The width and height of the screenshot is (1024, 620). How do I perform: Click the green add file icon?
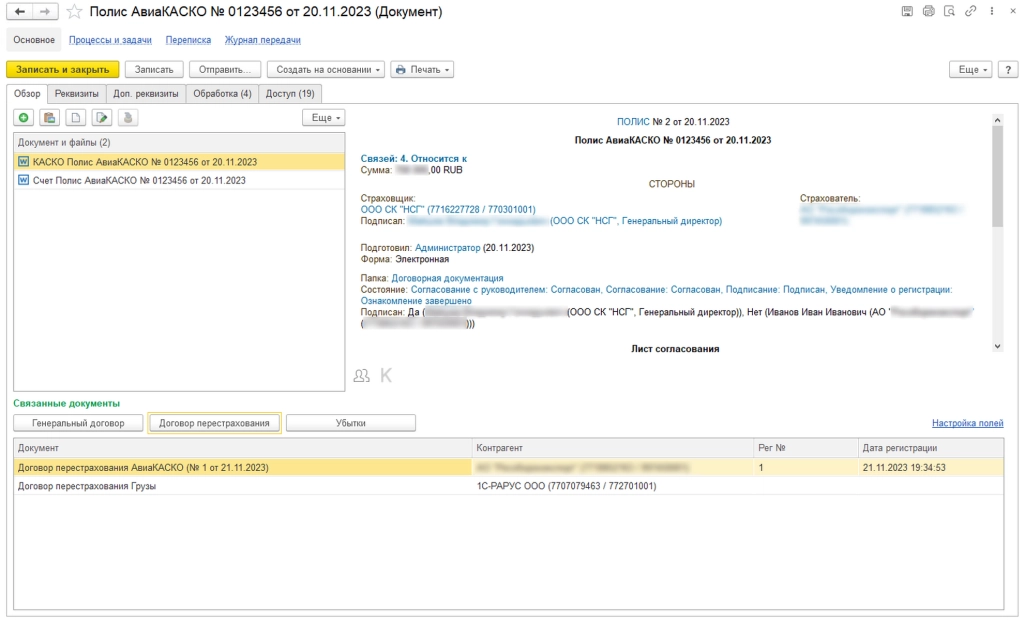coord(24,117)
